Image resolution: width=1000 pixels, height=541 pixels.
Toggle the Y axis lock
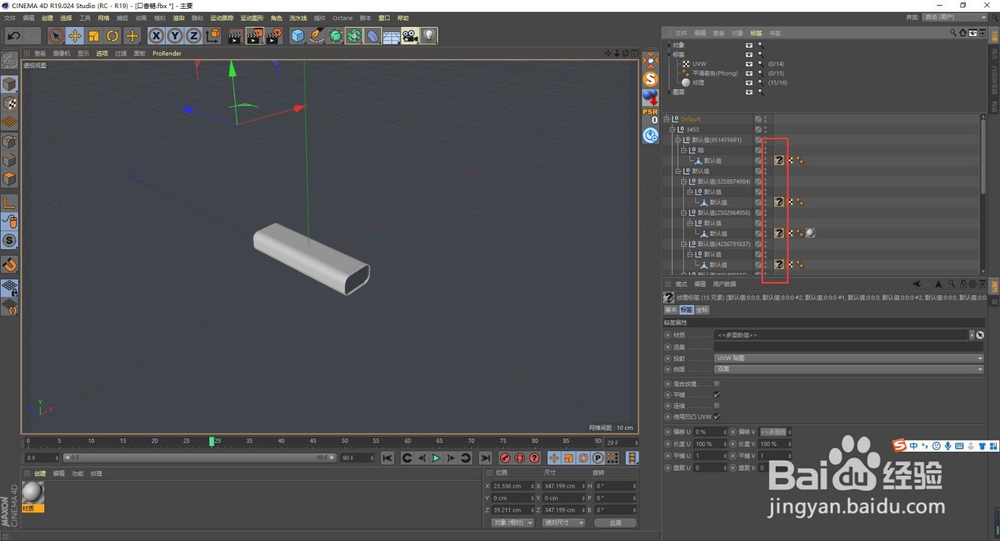point(175,36)
